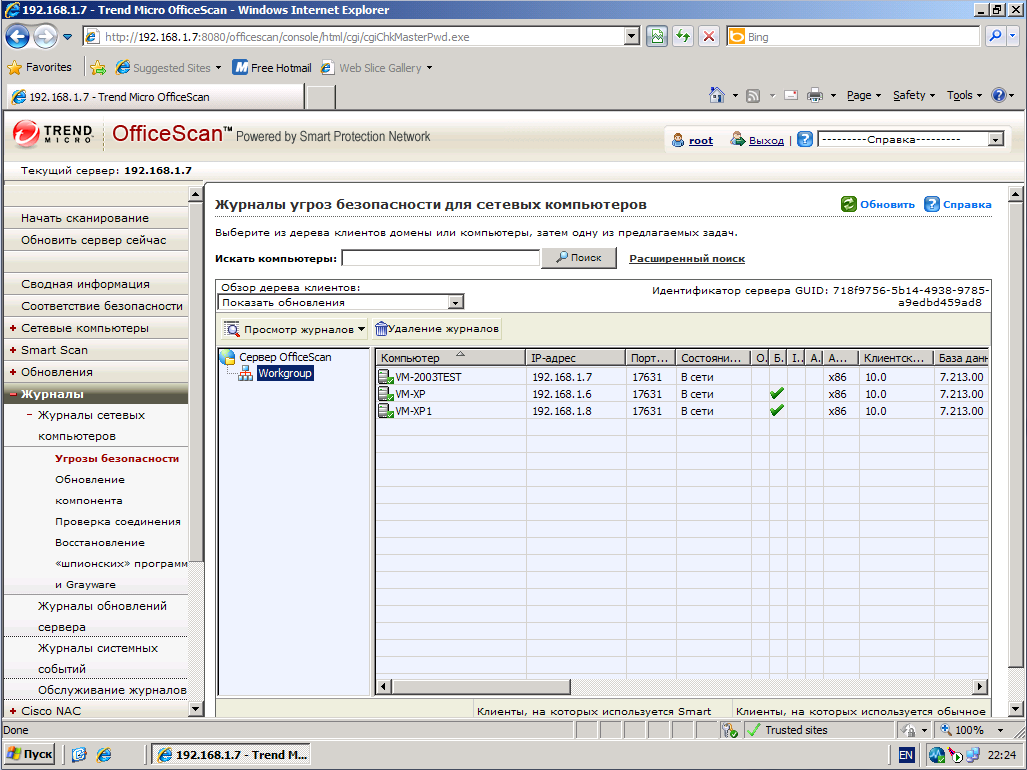Image resolution: width=1027 pixels, height=770 pixels.
Task: Click the VM-XP1 computer icon
Action: point(386,411)
